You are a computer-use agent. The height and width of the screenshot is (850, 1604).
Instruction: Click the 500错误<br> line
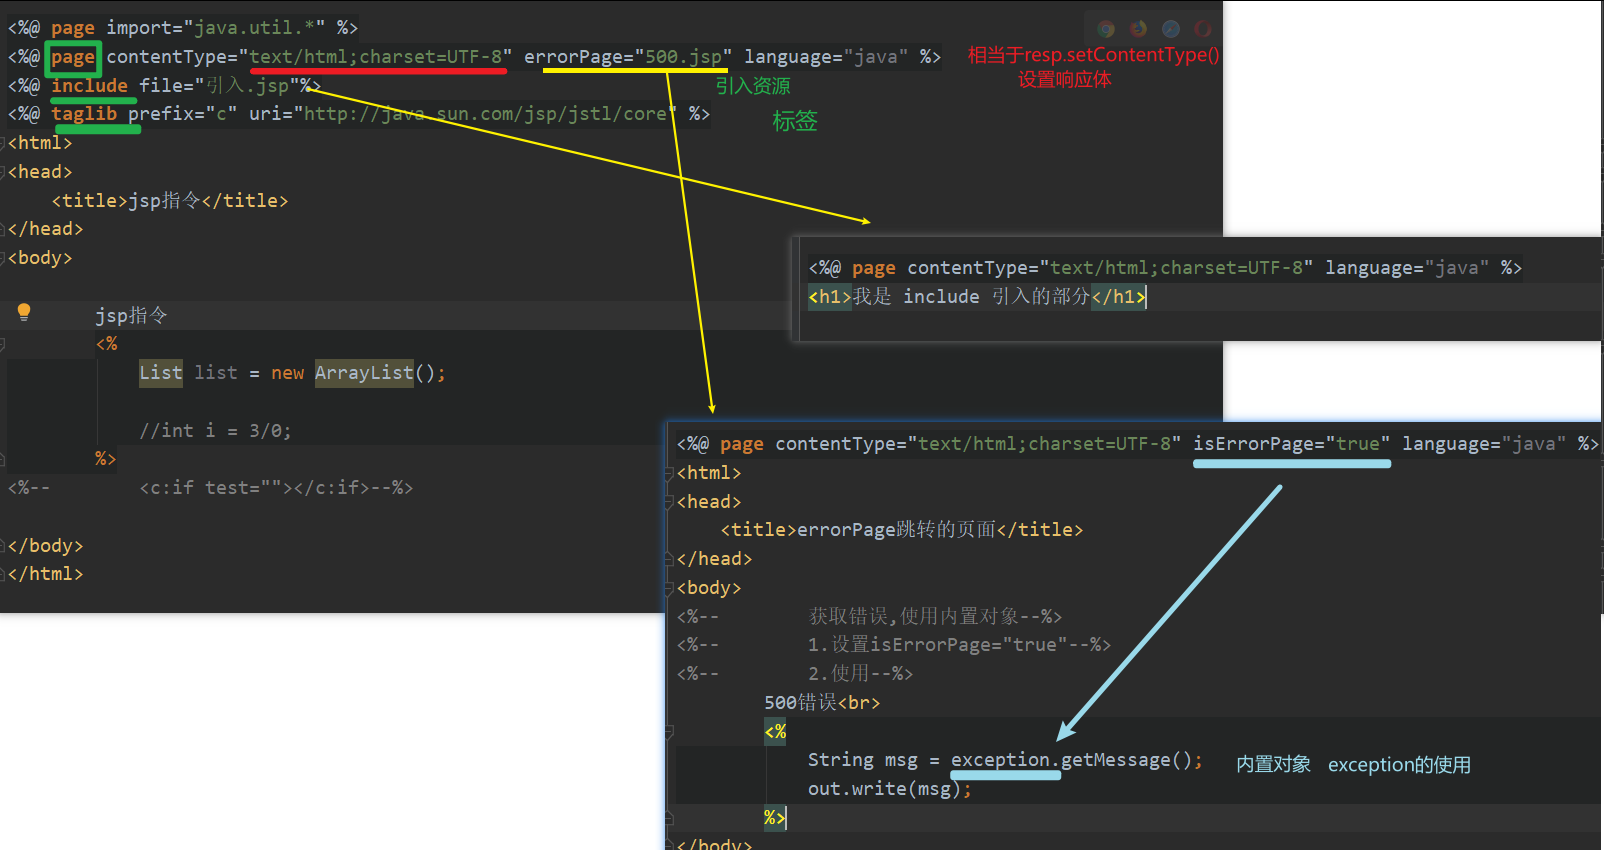(x=822, y=703)
